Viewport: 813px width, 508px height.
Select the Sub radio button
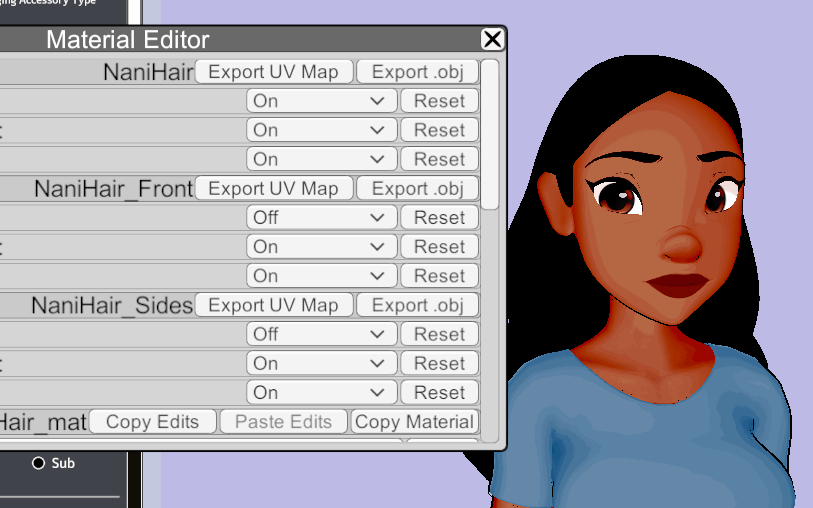click(38, 463)
